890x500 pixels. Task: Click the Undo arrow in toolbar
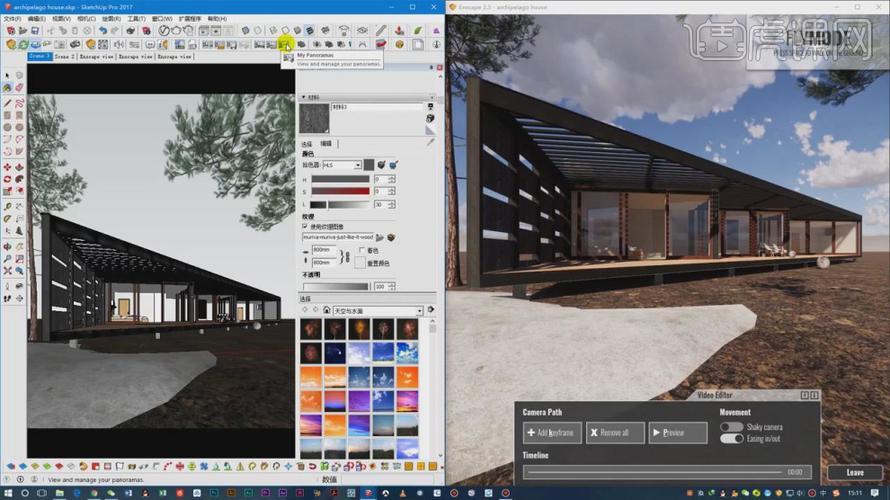pos(103,31)
